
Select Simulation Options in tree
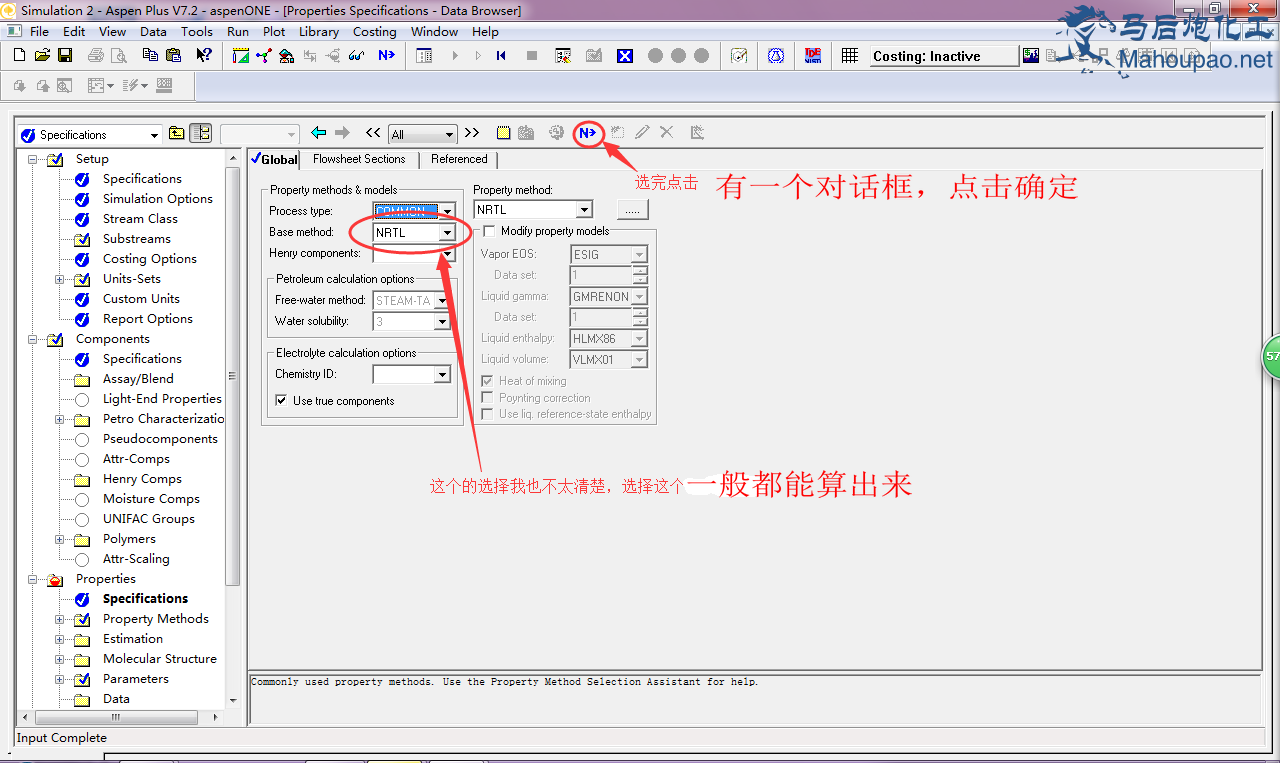click(158, 199)
